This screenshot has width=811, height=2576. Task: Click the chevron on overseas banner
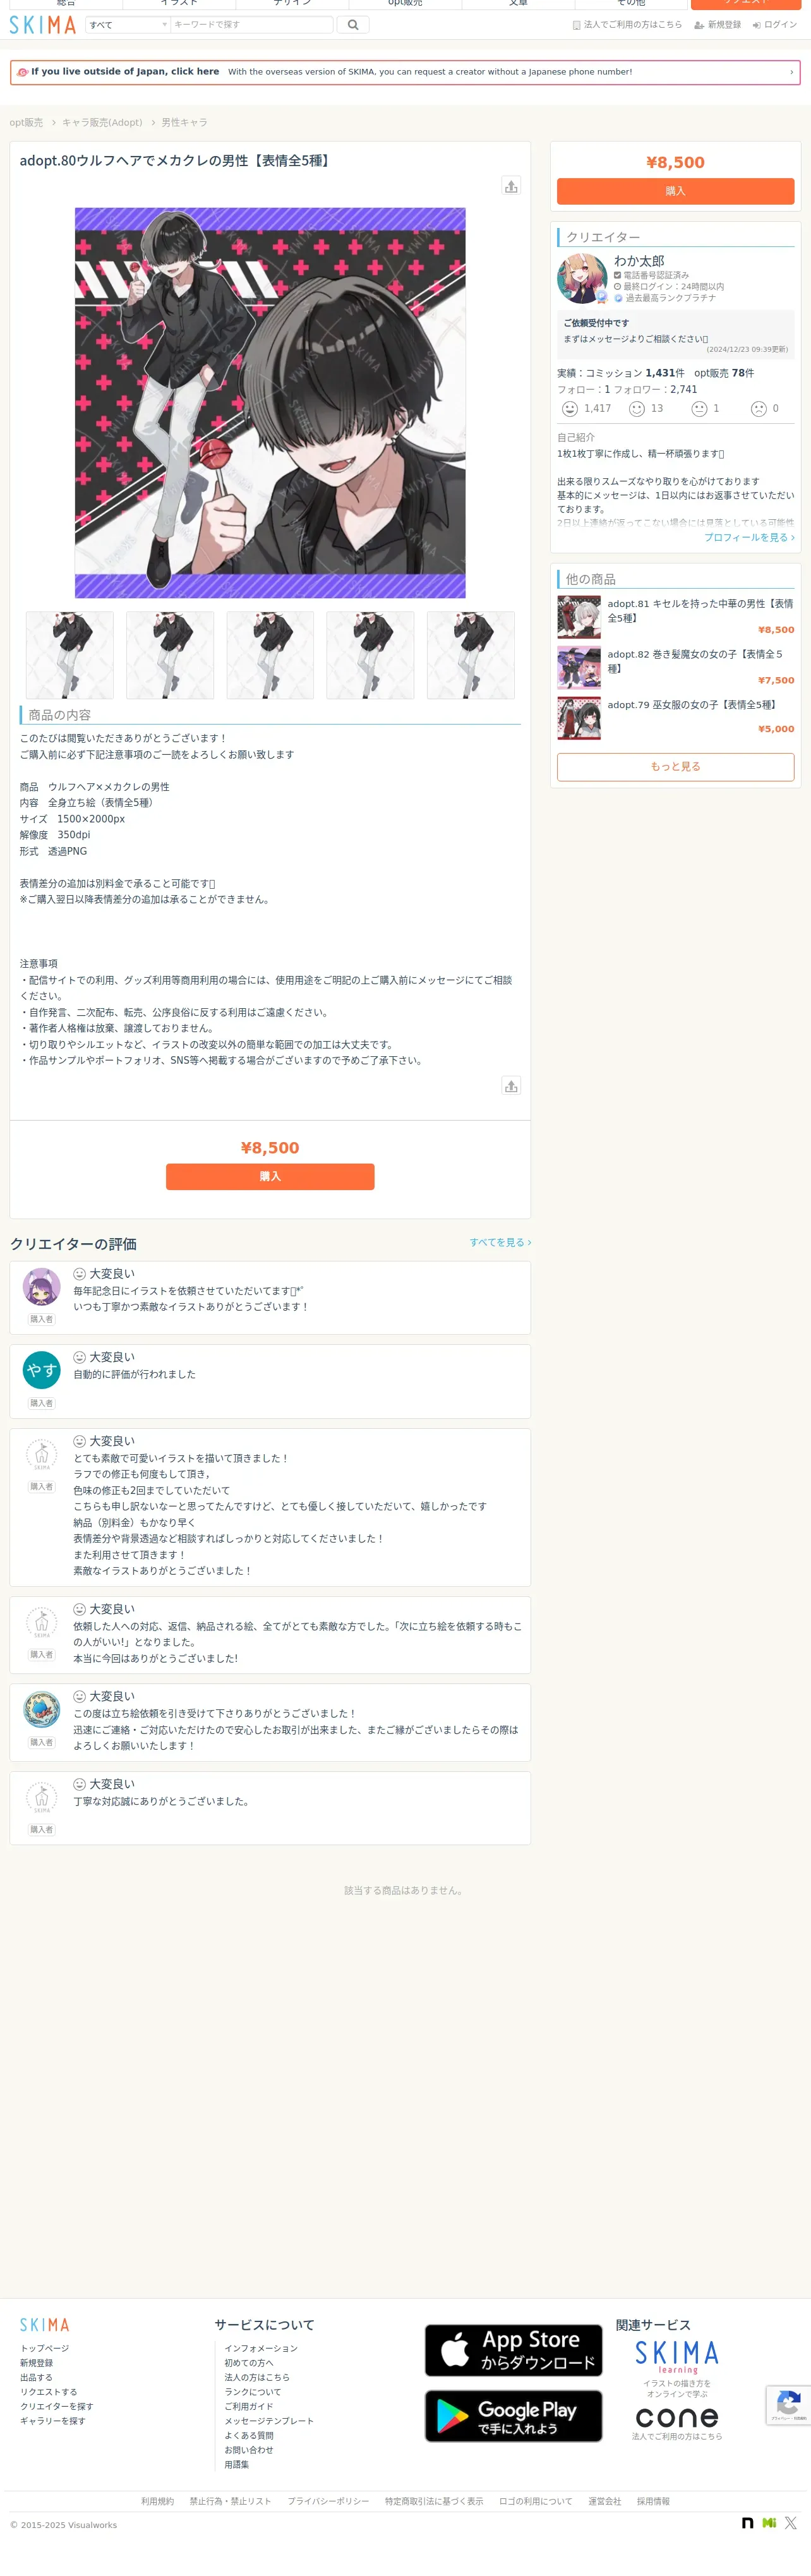tap(791, 72)
